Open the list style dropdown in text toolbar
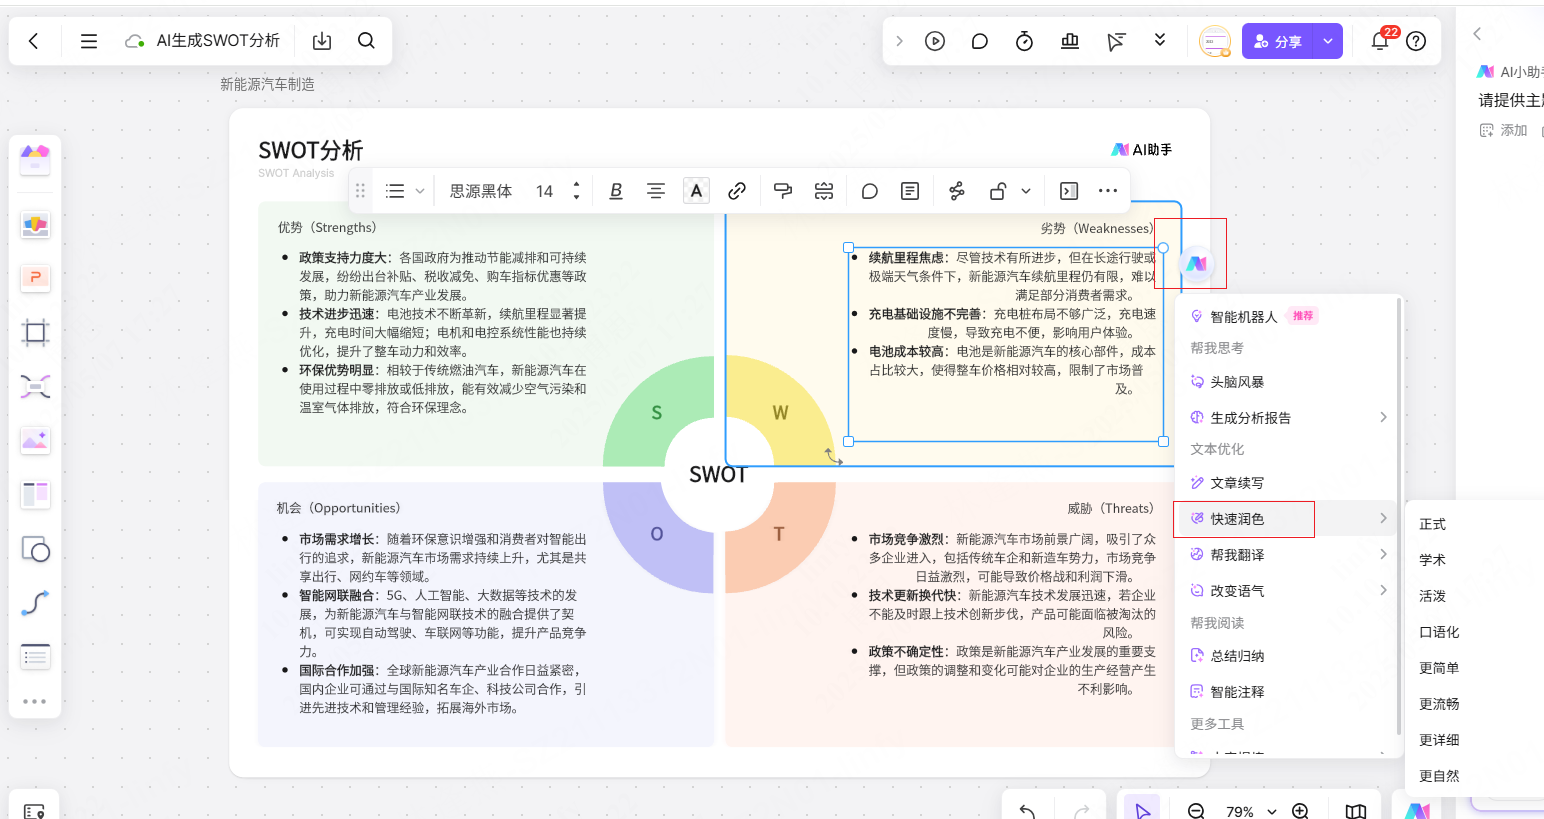Viewport: 1544px width, 819px height. tap(407, 190)
